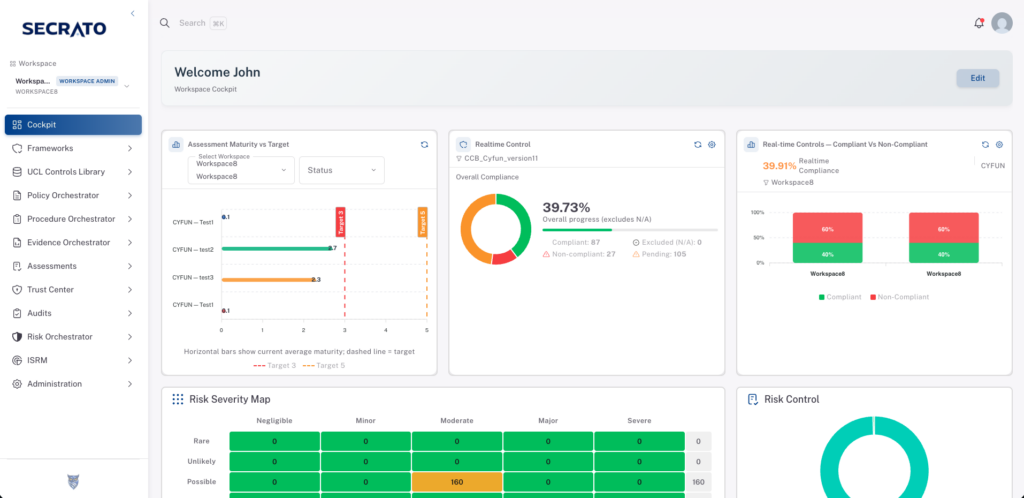
Task: Click the UCL Controls Library database icon
Action: tap(17, 172)
